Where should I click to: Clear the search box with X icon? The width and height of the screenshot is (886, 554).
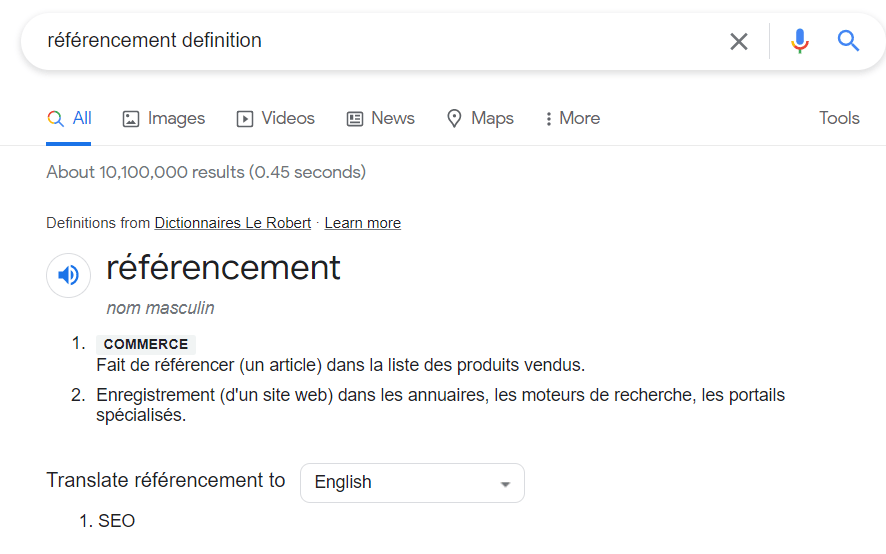[x=739, y=41]
